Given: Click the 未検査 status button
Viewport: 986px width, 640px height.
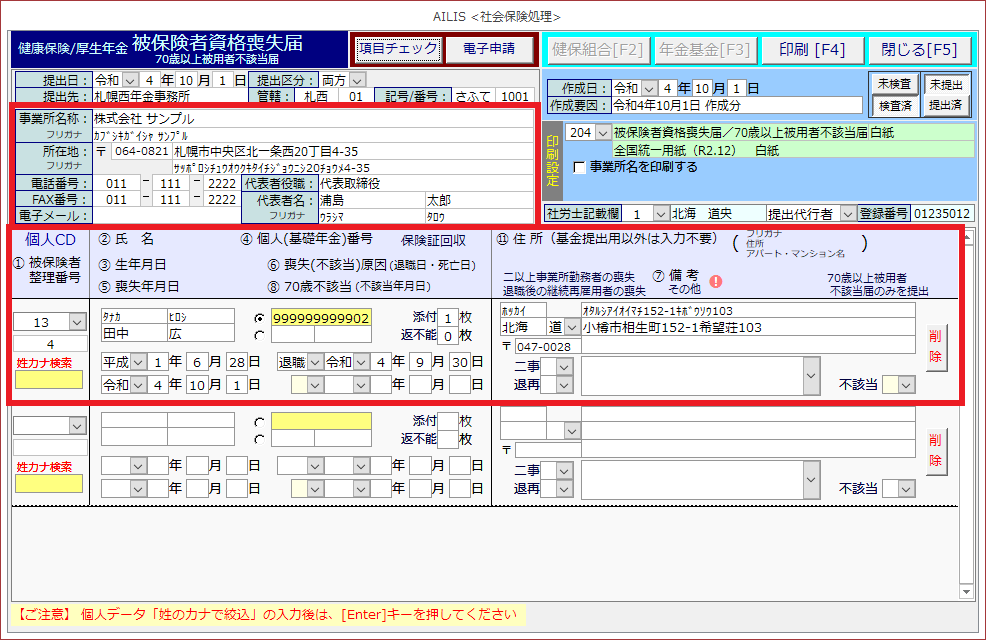Looking at the screenshot, I should [894, 84].
